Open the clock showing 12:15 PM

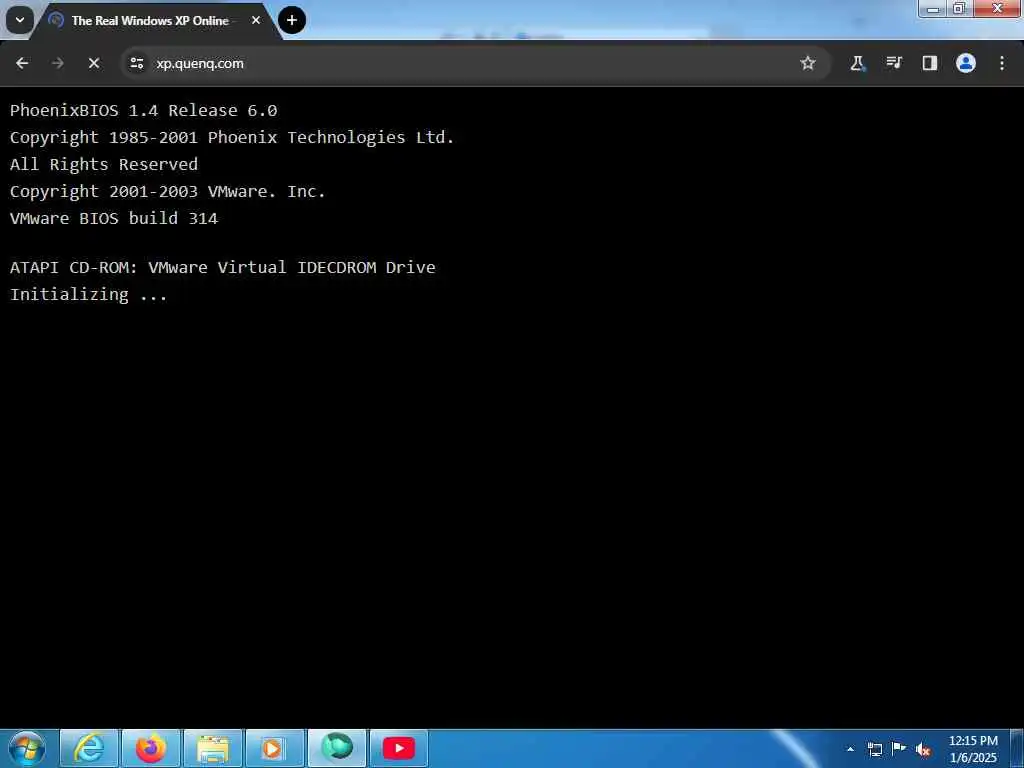tap(973, 749)
